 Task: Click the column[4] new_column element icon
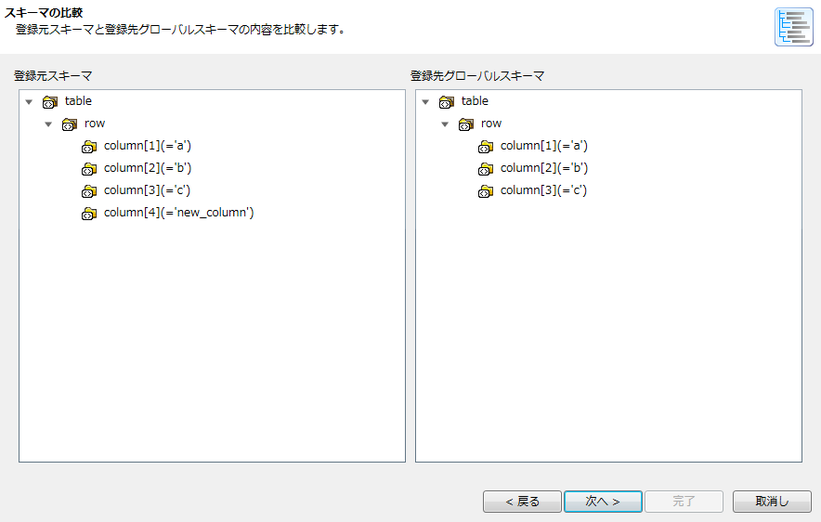tap(89, 213)
